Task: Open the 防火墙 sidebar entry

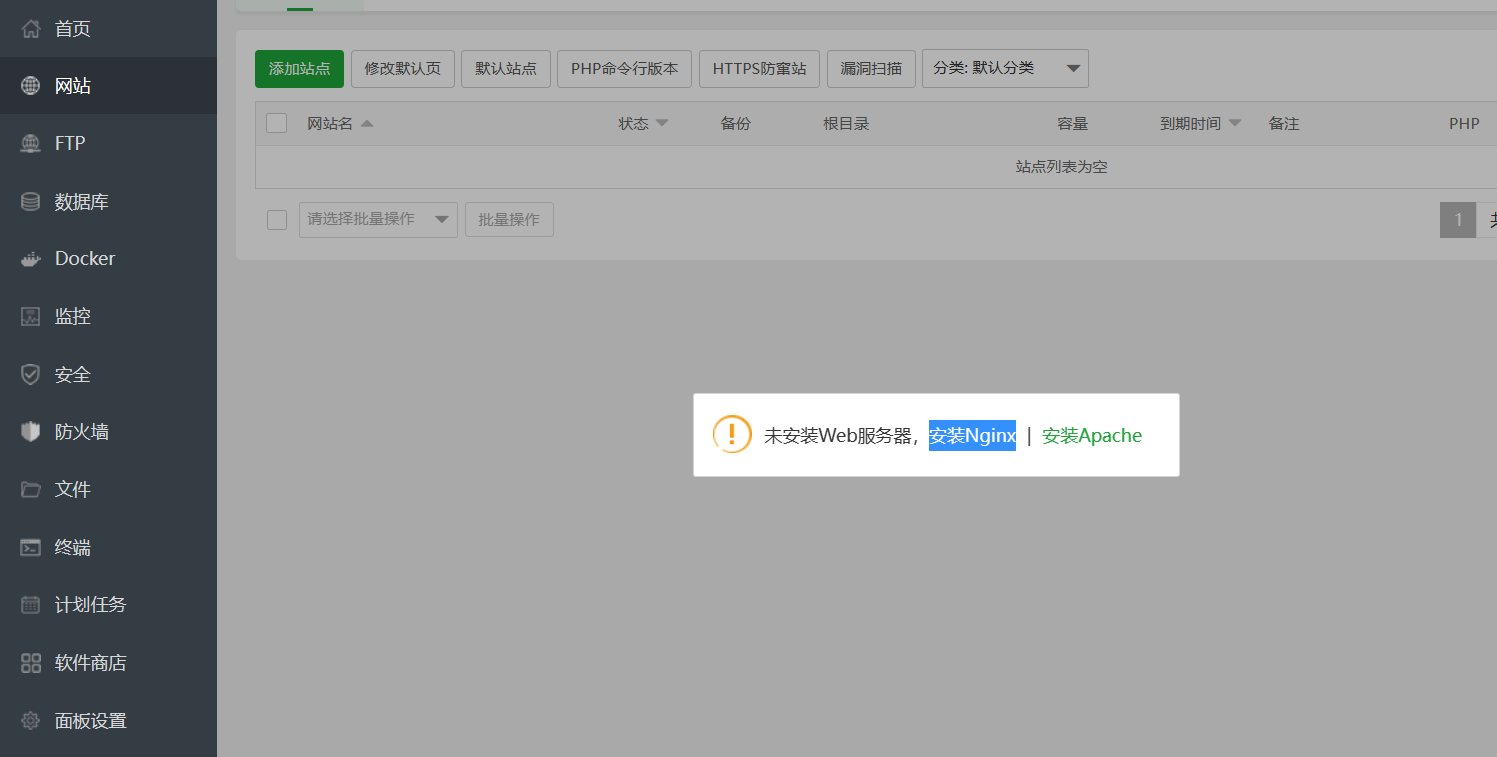Action: [108, 432]
